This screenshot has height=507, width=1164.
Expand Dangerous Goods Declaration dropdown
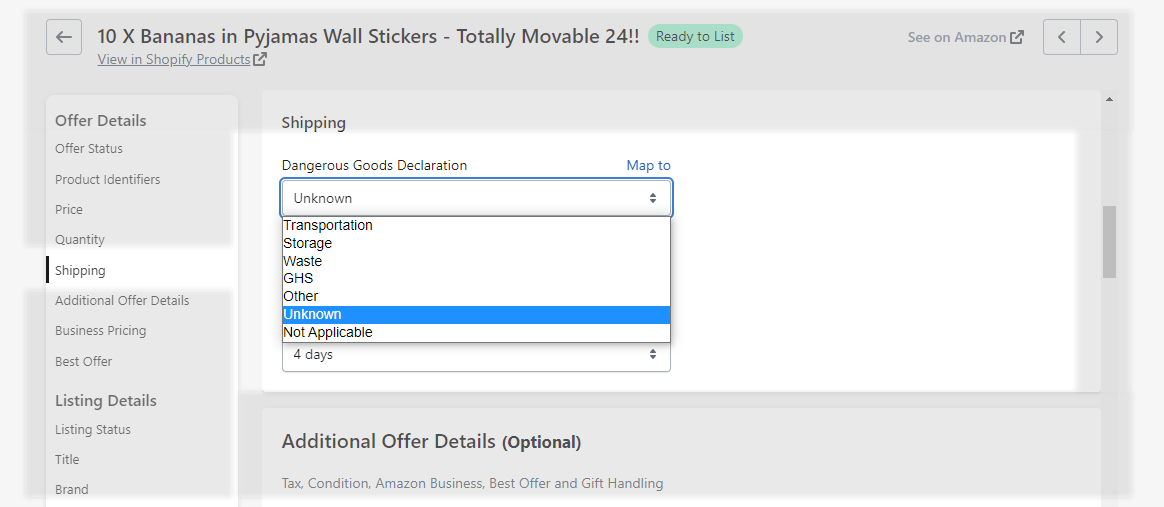[x=476, y=198]
